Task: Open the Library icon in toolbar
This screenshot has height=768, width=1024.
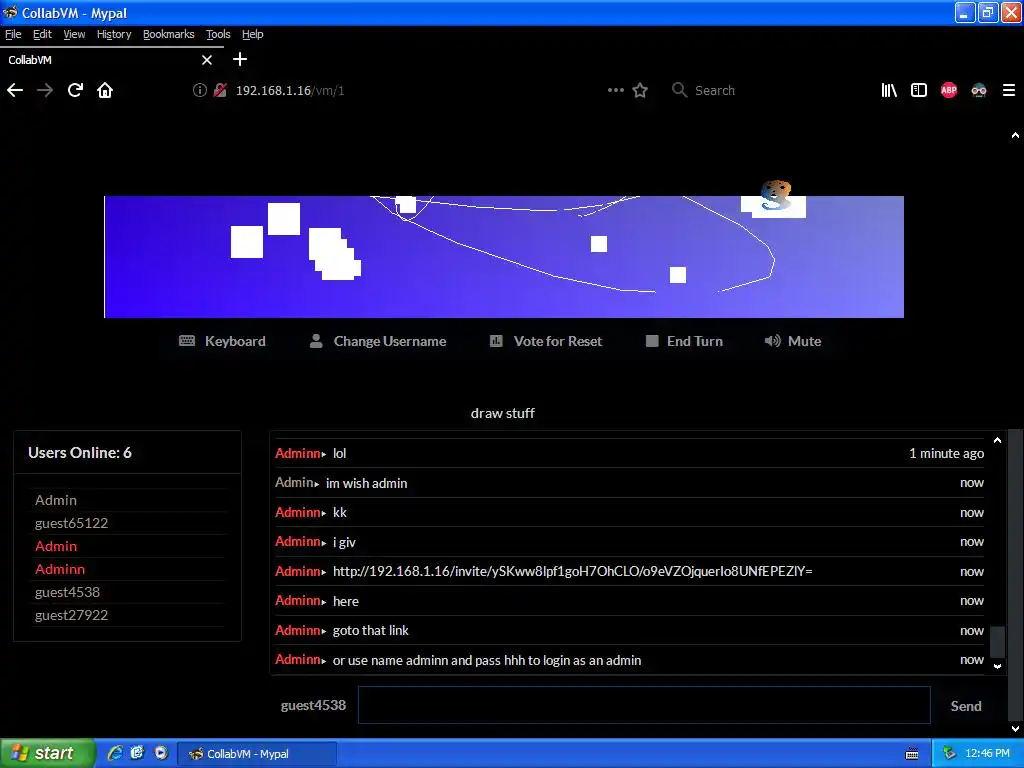Action: [889, 90]
